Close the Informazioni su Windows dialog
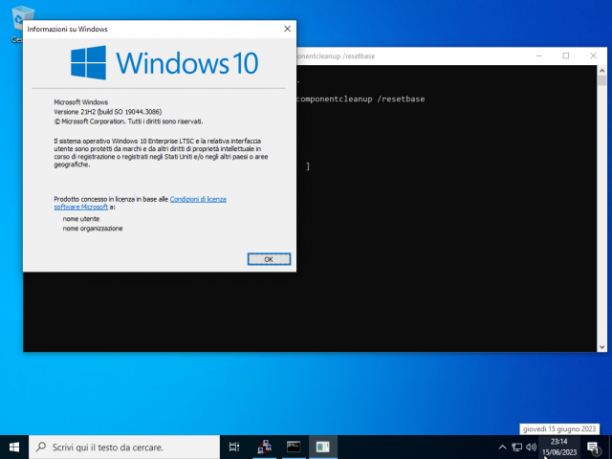Screen dimensions: 612x459 tap(287, 29)
